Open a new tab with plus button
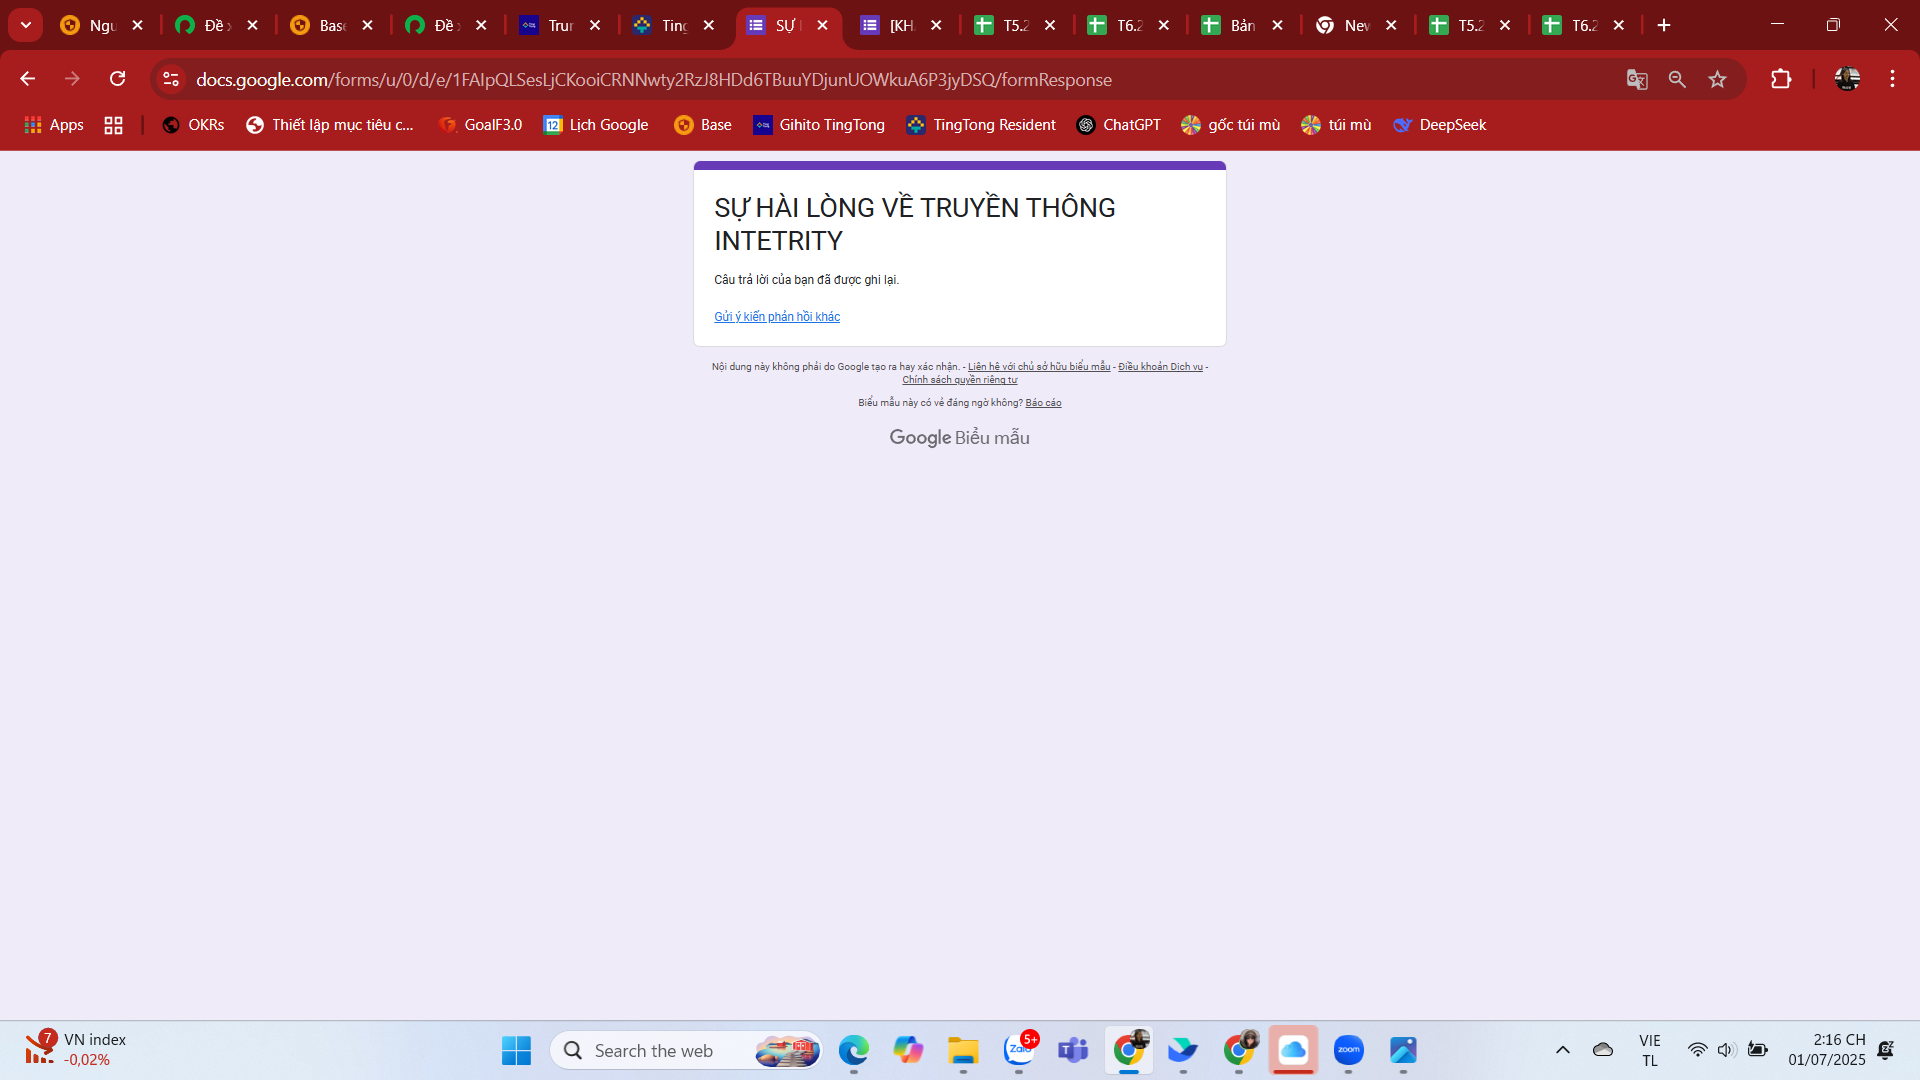This screenshot has height=1080, width=1920. pos(1664,25)
